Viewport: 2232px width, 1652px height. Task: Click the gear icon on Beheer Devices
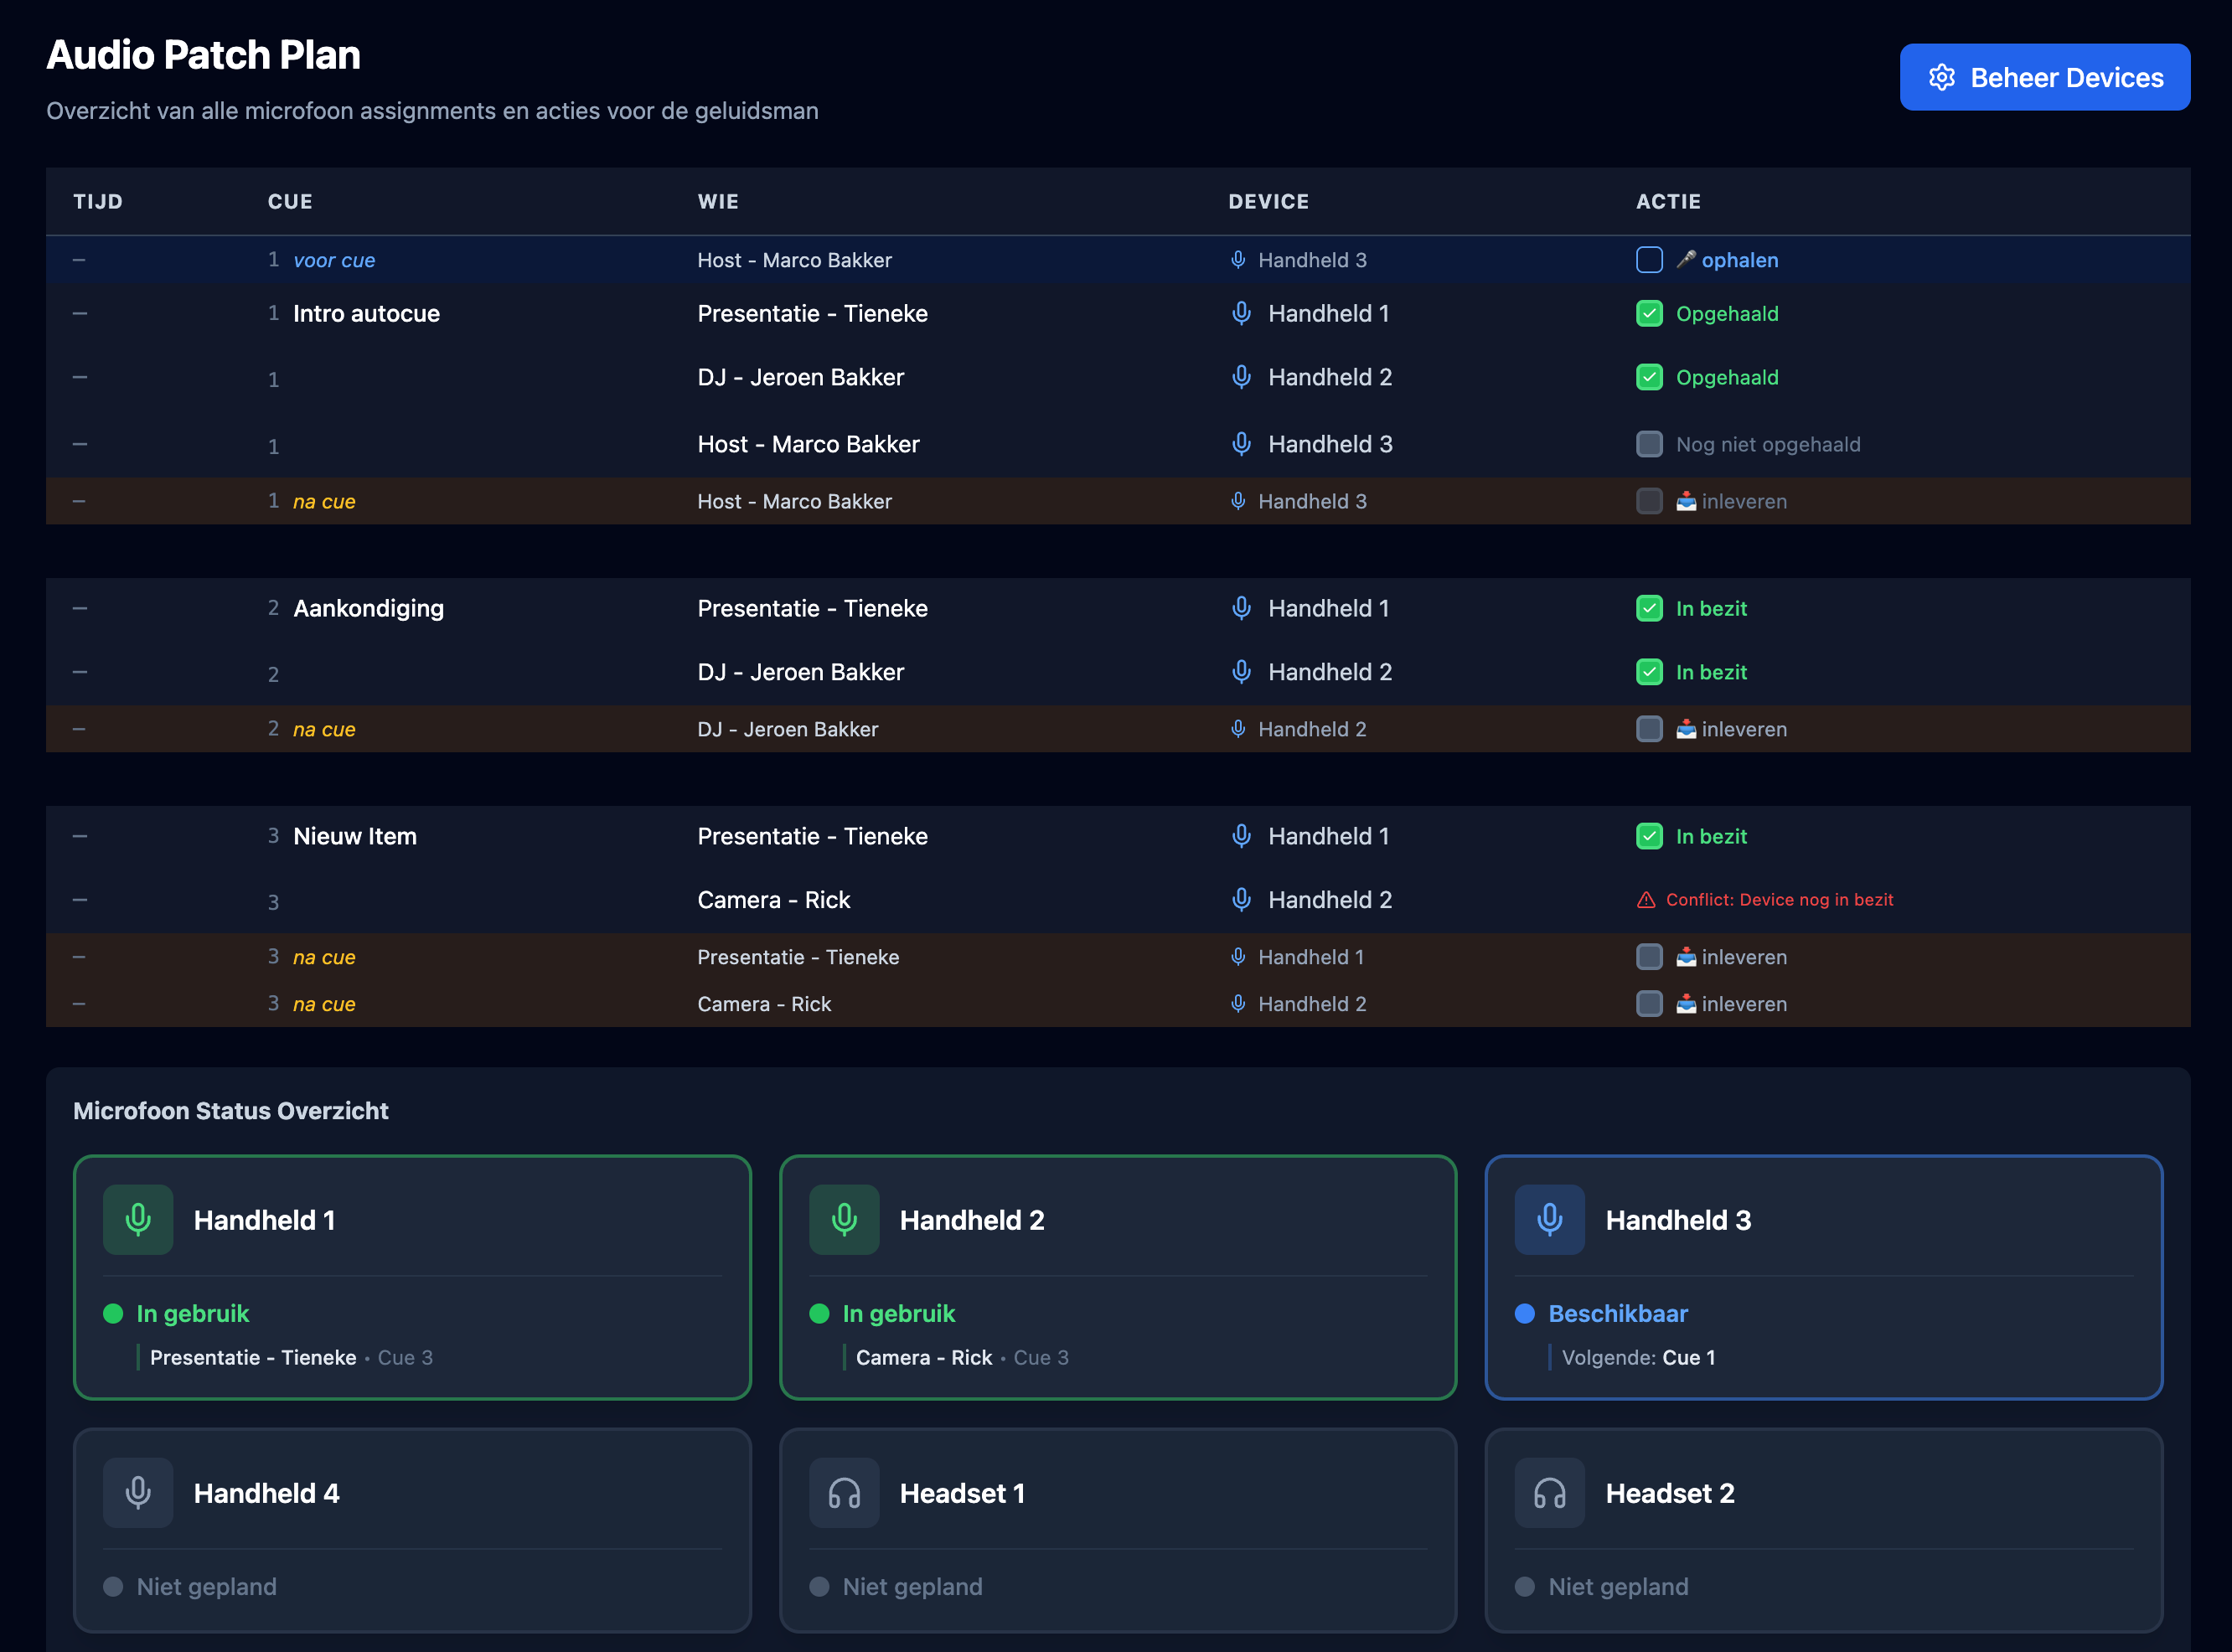(1941, 77)
